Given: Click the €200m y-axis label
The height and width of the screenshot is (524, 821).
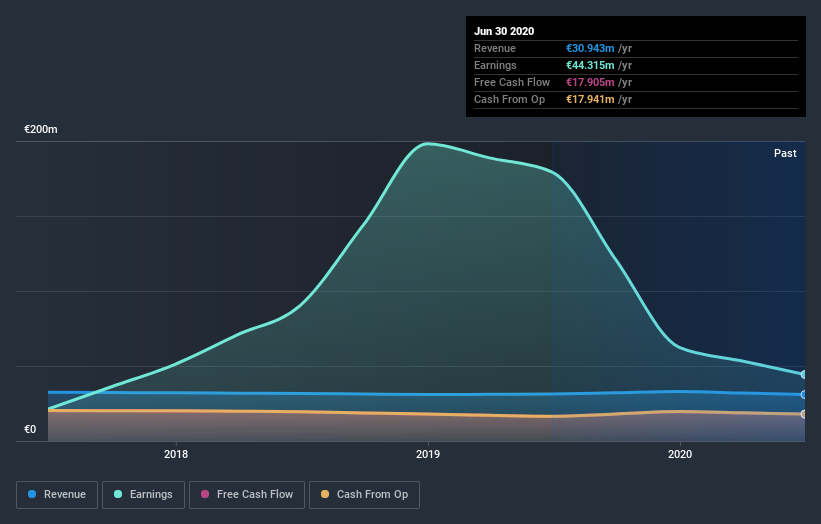Looking at the screenshot, I should (41, 129).
